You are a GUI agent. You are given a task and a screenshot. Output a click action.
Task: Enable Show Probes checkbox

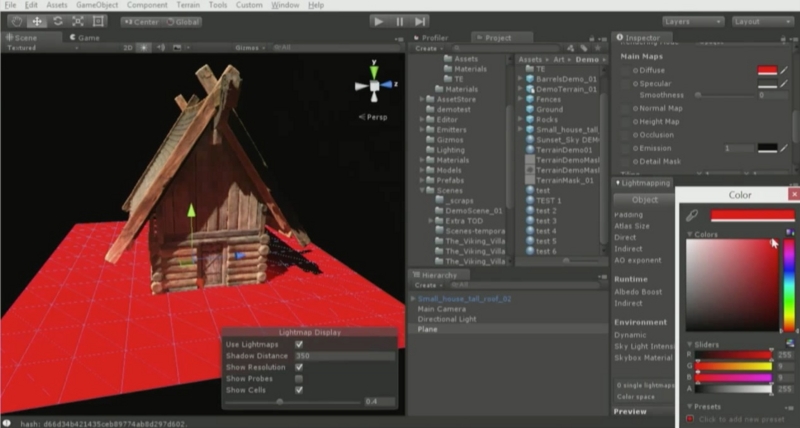pyautogui.click(x=299, y=379)
